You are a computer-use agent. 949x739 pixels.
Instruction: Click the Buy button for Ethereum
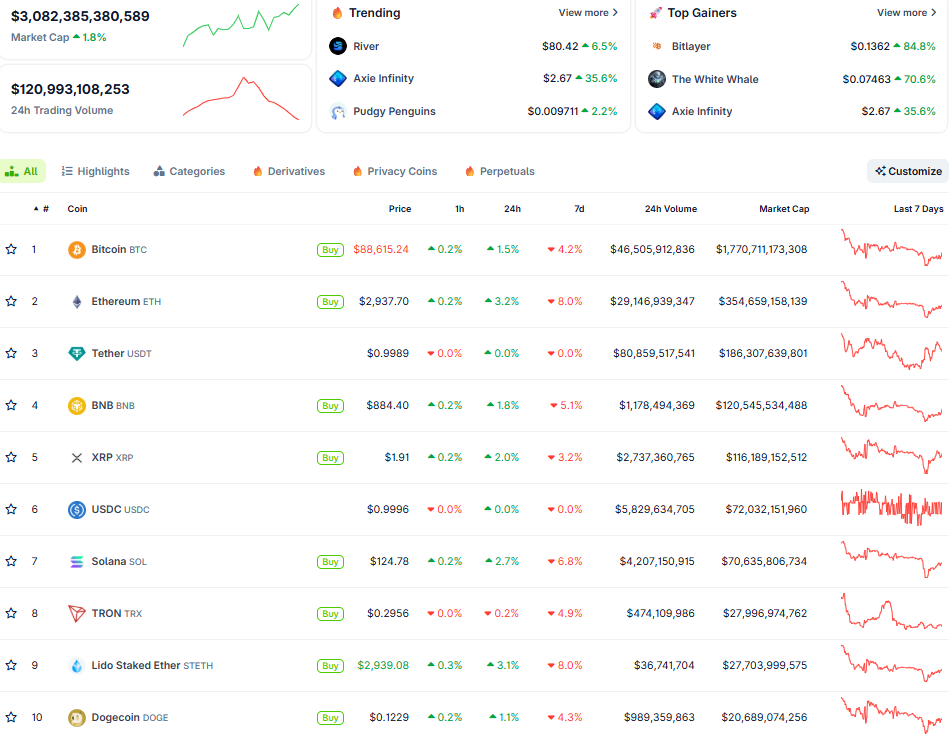click(x=330, y=301)
